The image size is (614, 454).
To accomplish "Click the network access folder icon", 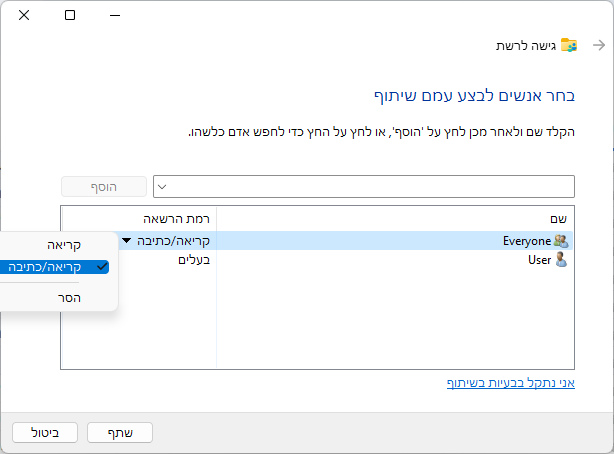I will [569, 46].
